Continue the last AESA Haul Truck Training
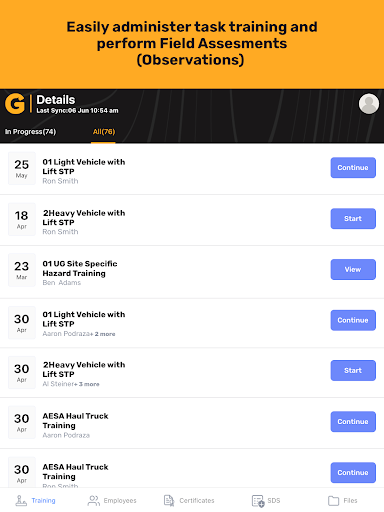Screen dimensions: 384x512 (x=353, y=473)
